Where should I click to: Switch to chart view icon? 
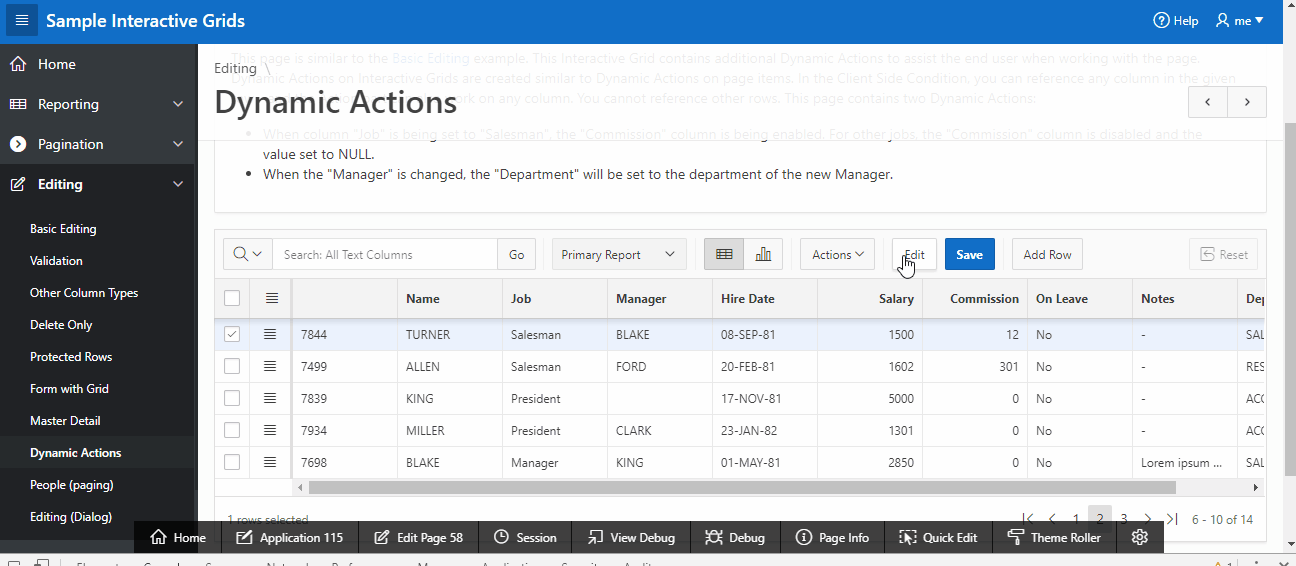tap(763, 254)
